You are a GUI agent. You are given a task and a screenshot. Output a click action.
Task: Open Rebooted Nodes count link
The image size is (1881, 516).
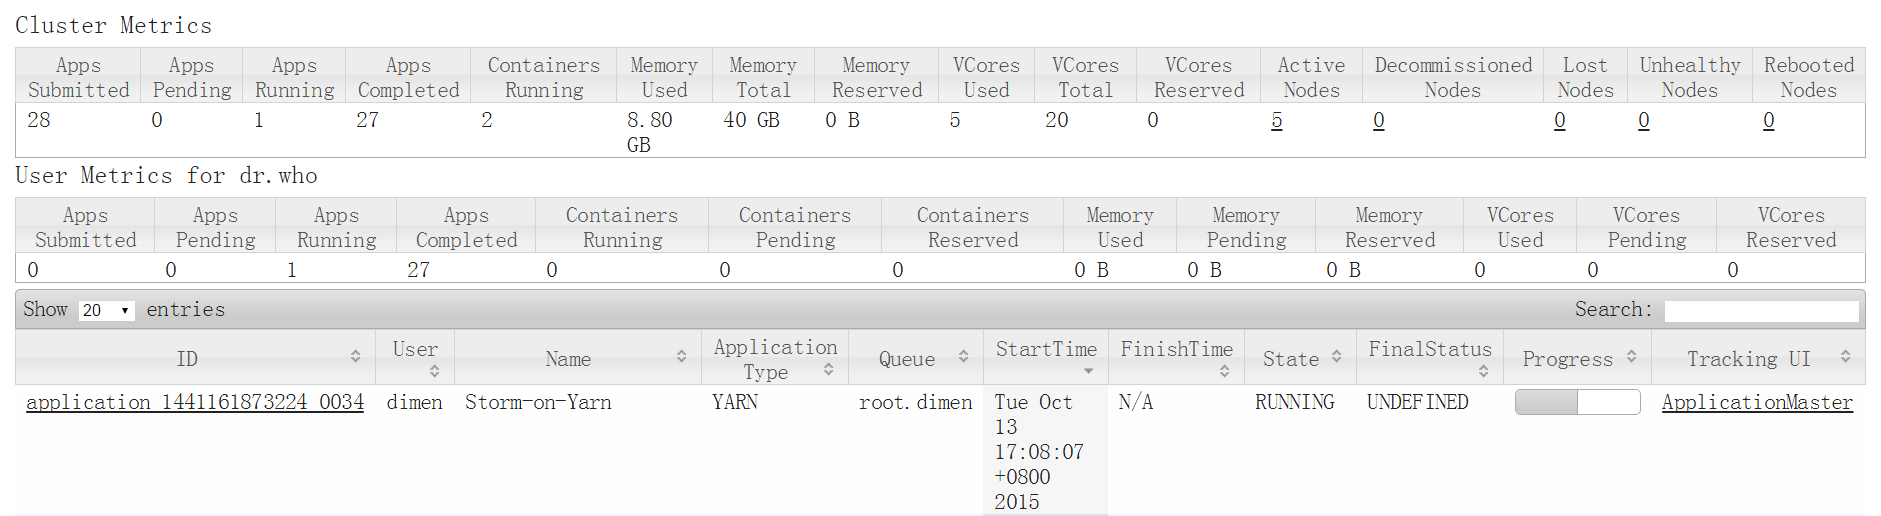point(1769,121)
